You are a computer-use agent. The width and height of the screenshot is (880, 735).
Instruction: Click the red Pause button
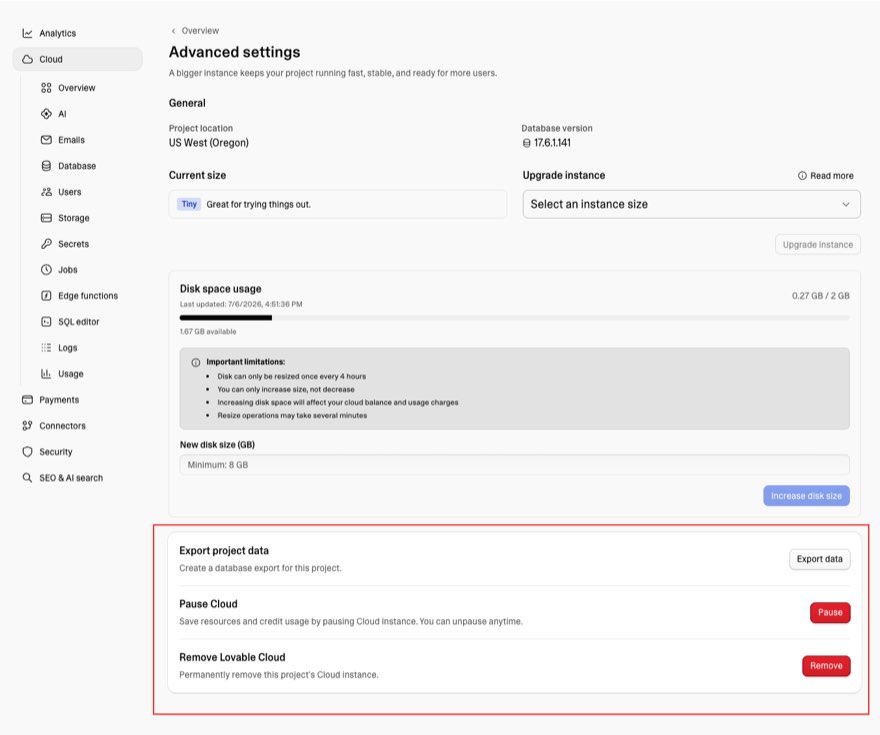(x=830, y=612)
